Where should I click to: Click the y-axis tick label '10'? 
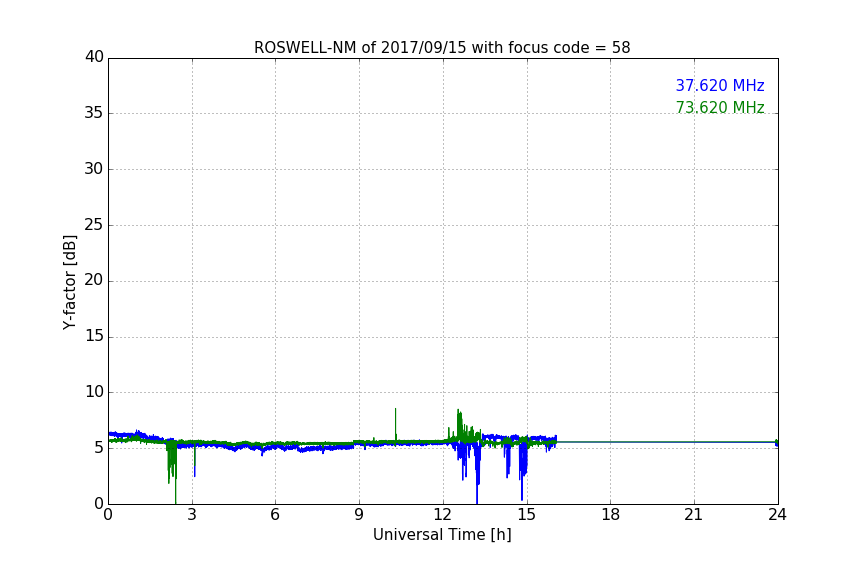point(94,392)
